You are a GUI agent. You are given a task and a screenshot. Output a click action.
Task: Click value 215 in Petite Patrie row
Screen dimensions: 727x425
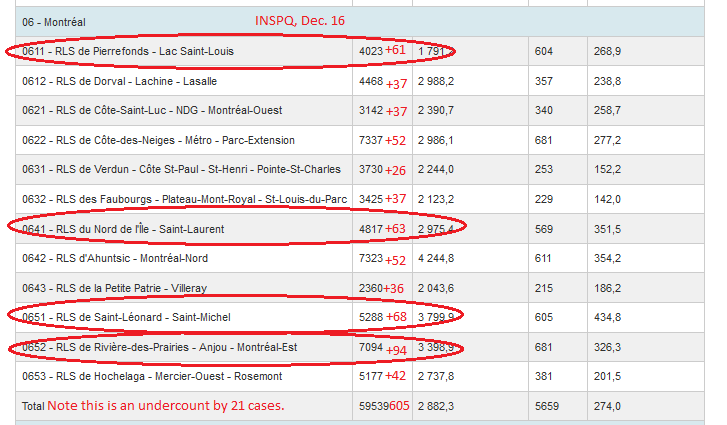(x=544, y=288)
